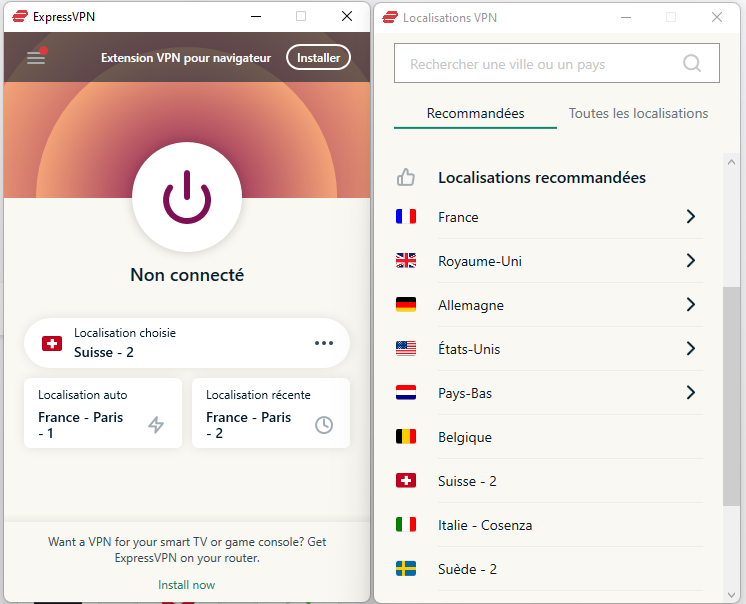Image resolution: width=746 pixels, height=604 pixels.
Task: Click the scrollbar down arrow in locations
Action: pyautogui.click(x=731, y=594)
